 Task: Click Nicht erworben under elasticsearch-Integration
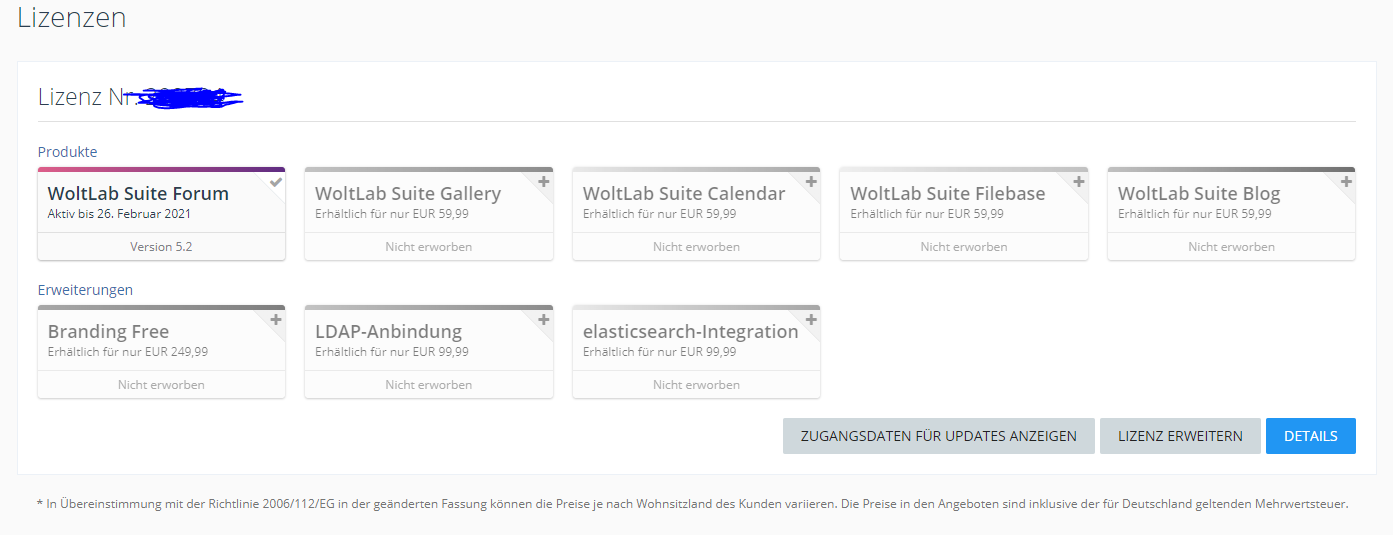point(696,385)
